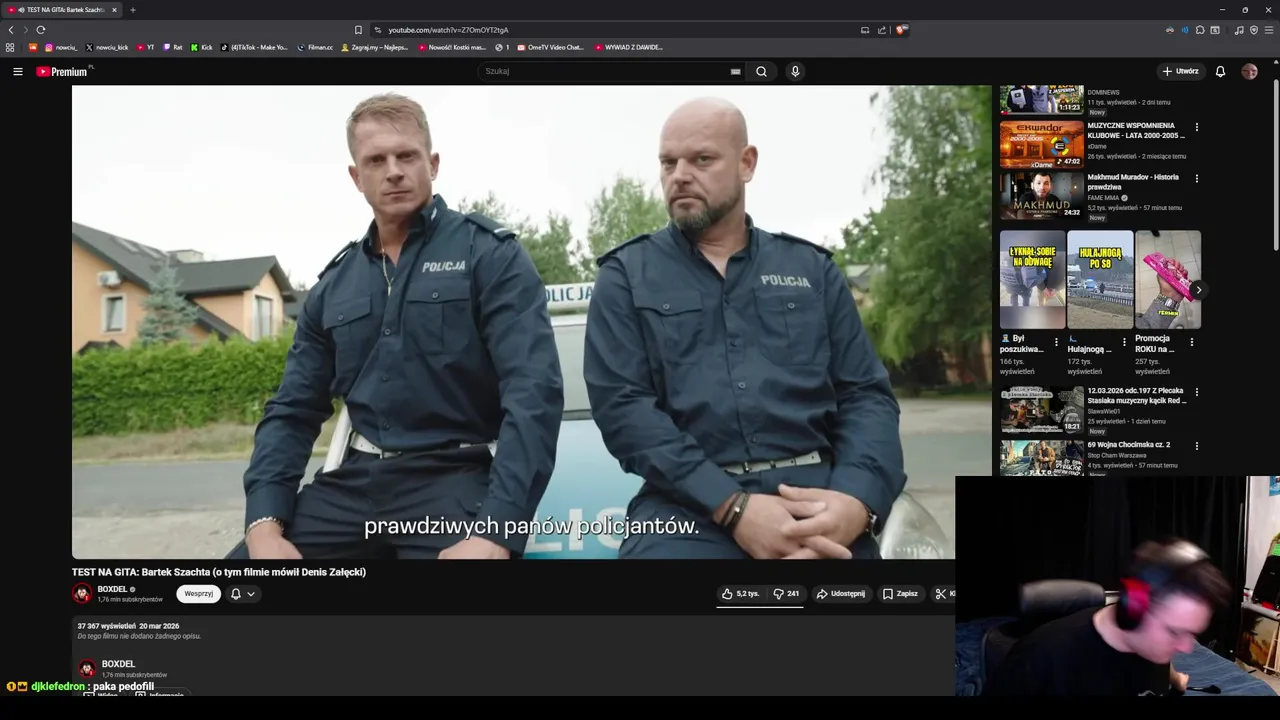Open the account avatar menu

[x=1249, y=71]
